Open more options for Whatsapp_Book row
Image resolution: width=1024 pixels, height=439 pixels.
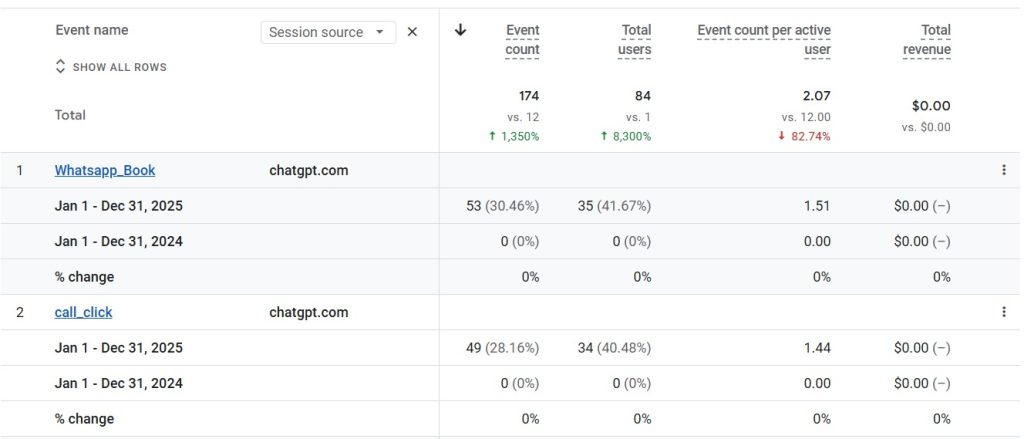tap(1003, 170)
